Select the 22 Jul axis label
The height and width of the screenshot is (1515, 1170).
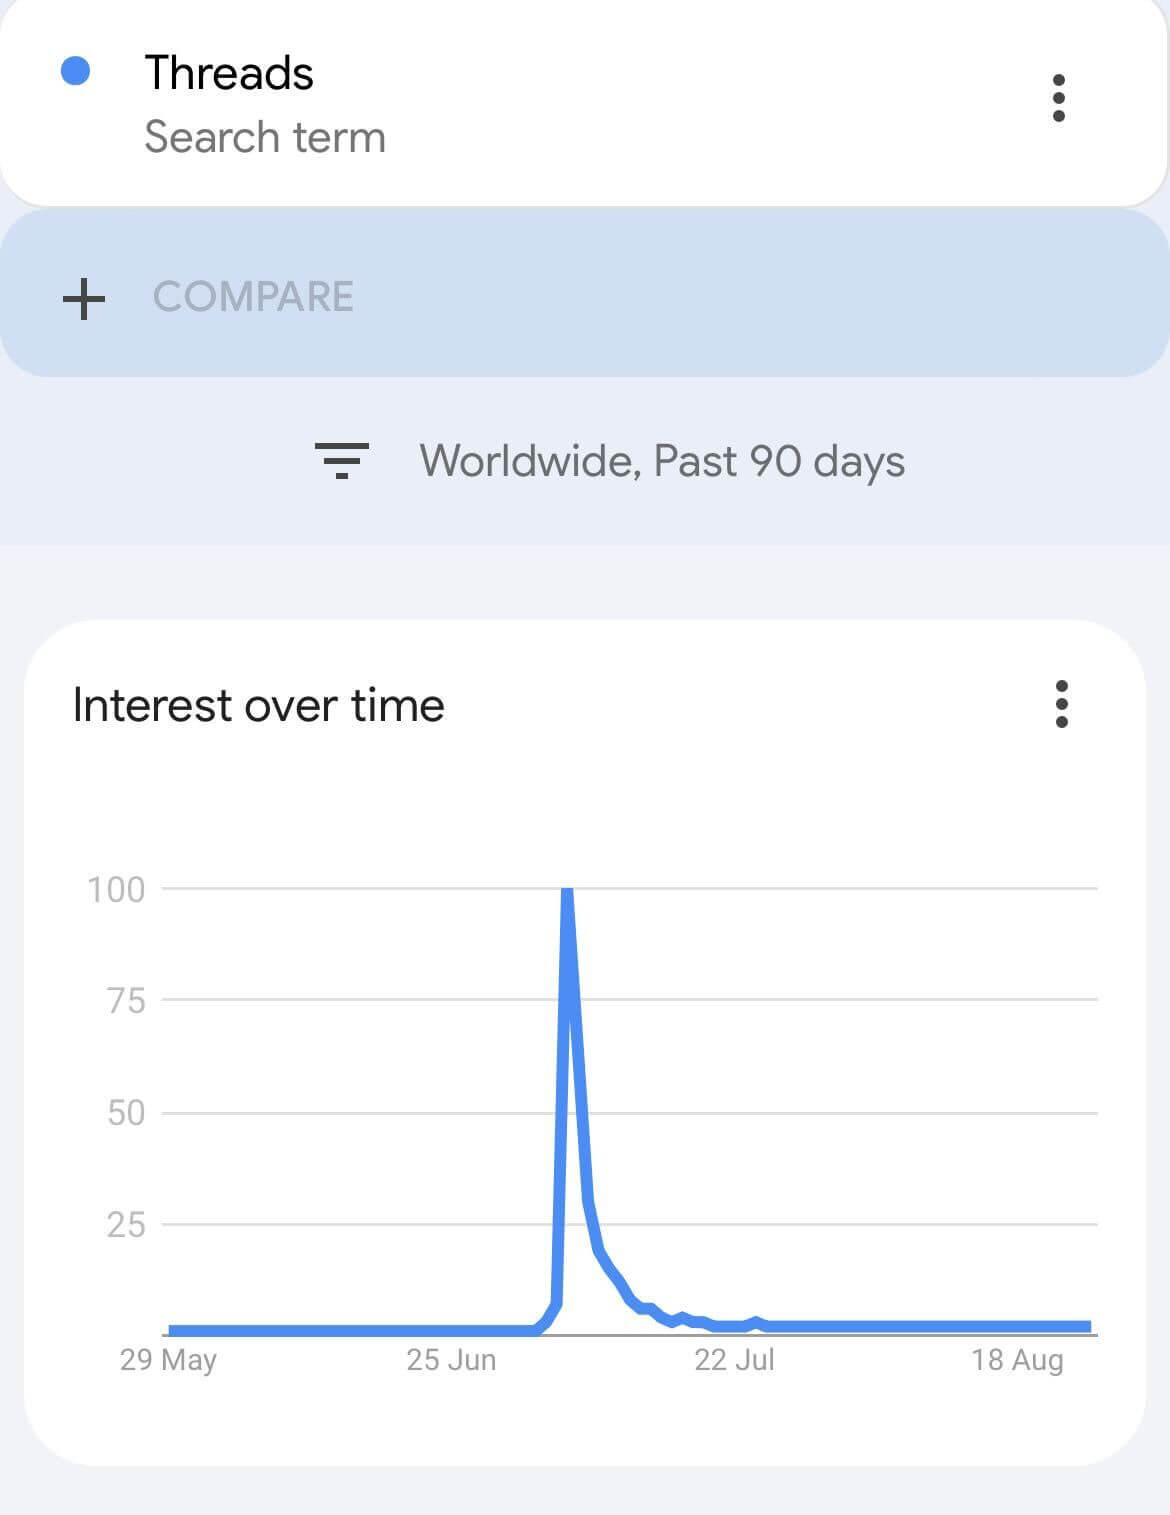734,1360
